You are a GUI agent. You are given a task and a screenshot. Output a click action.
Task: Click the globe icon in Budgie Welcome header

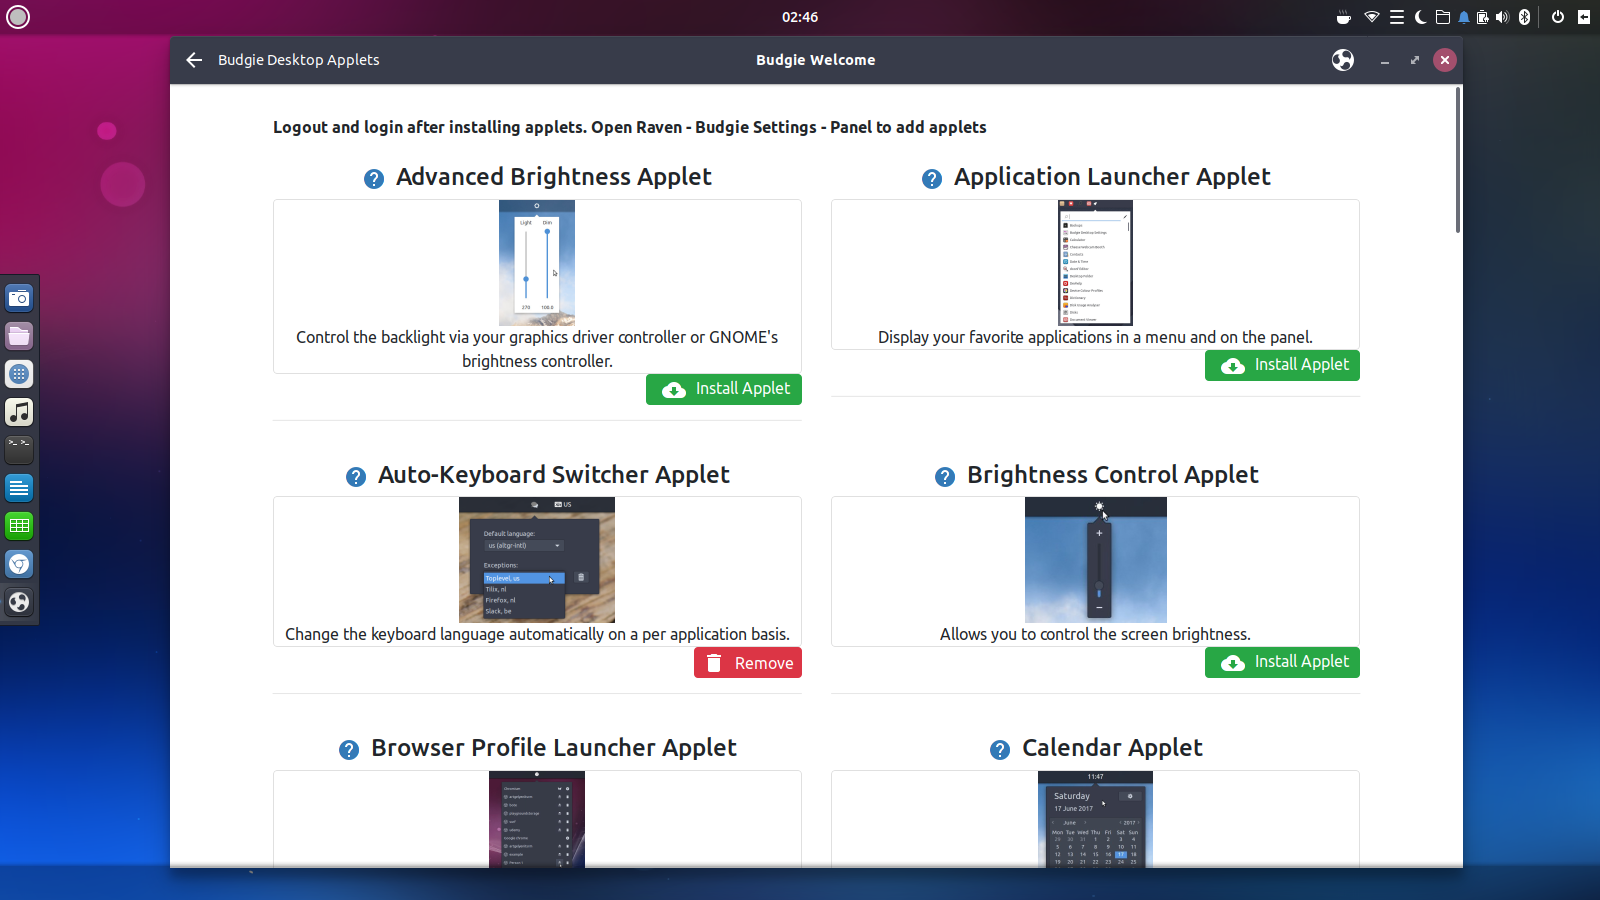click(x=1343, y=60)
